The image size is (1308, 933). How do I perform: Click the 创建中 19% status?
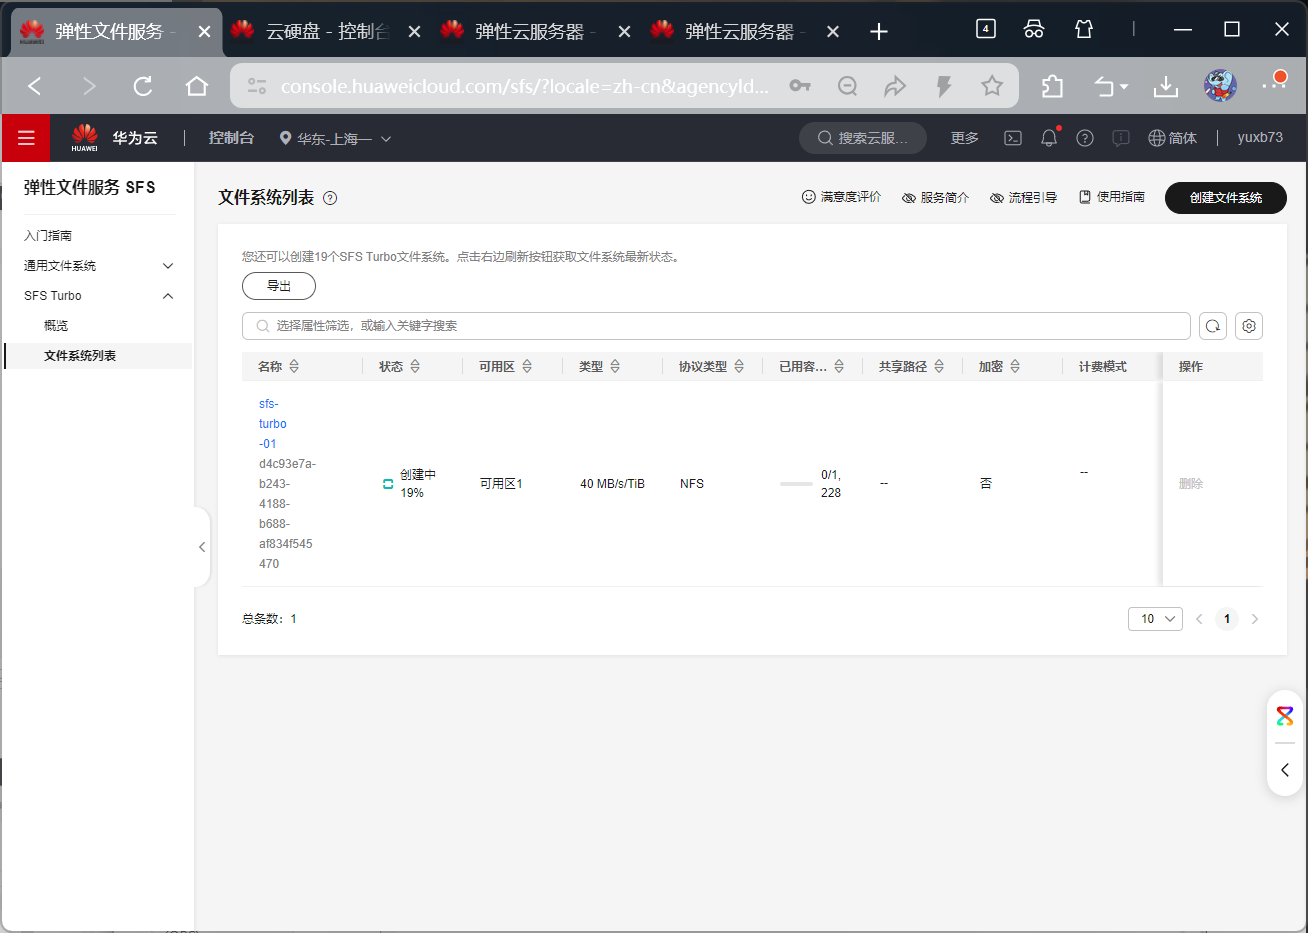click(x=410, y=484)
